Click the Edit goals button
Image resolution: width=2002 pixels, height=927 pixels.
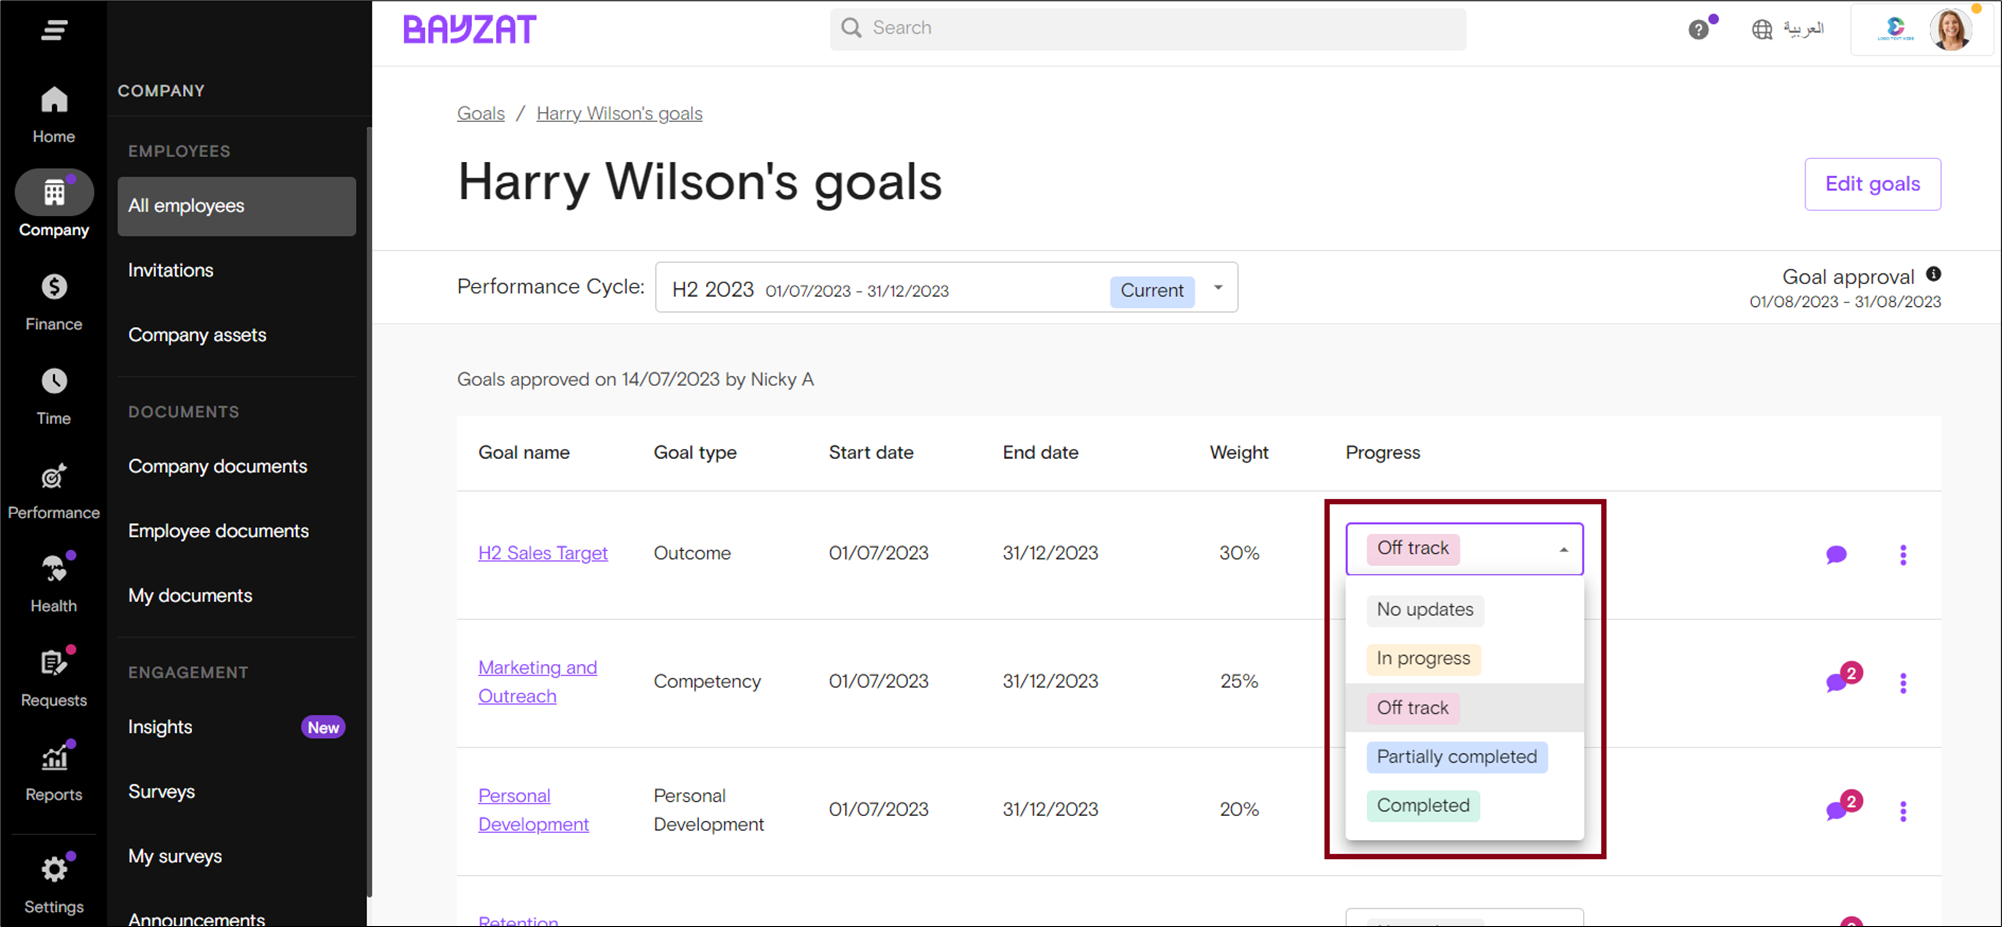pos(1872,184)
